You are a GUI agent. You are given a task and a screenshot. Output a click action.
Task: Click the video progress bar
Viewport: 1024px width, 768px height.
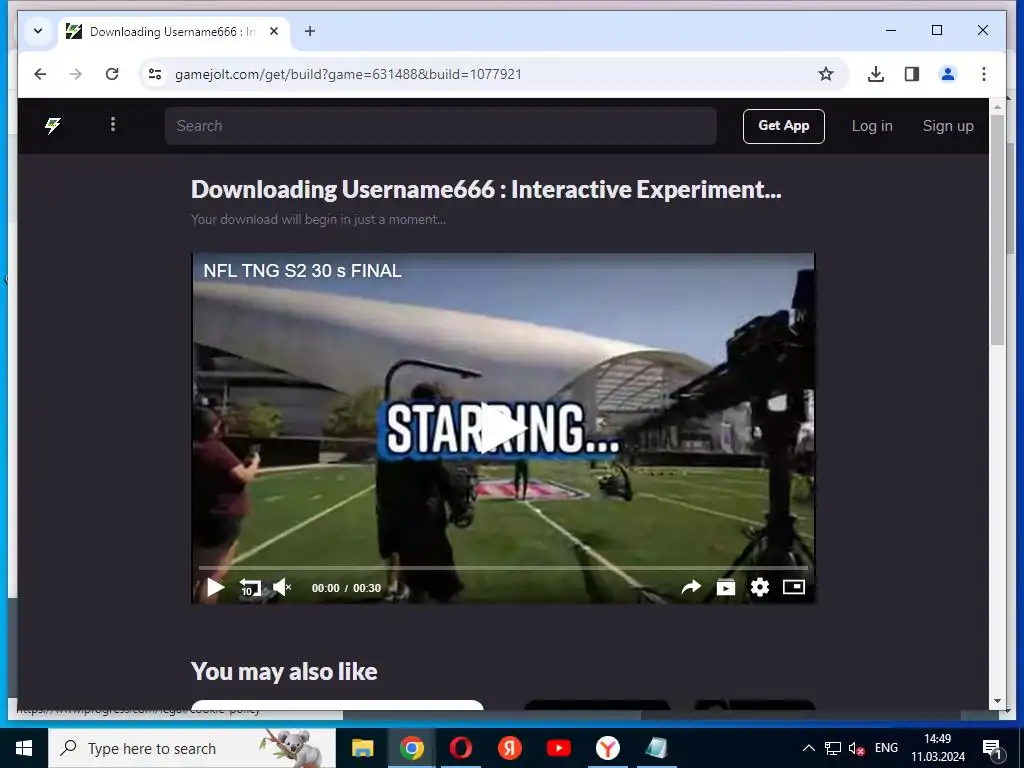point(503,568)
